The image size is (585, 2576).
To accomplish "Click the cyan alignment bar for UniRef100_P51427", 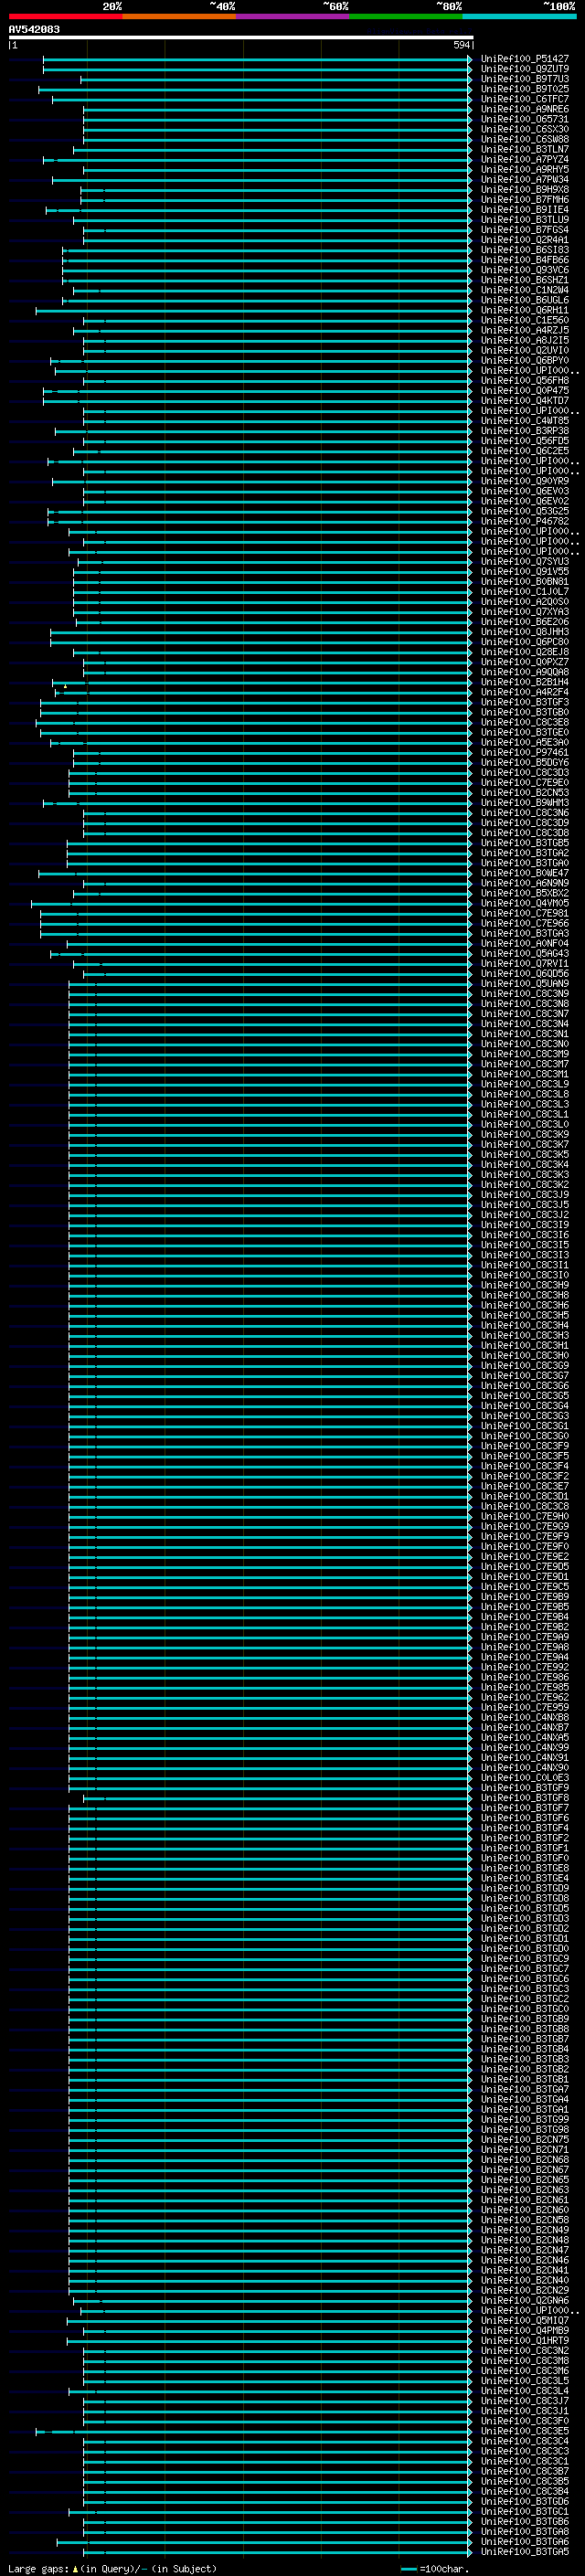I will (x=256, y=59).
